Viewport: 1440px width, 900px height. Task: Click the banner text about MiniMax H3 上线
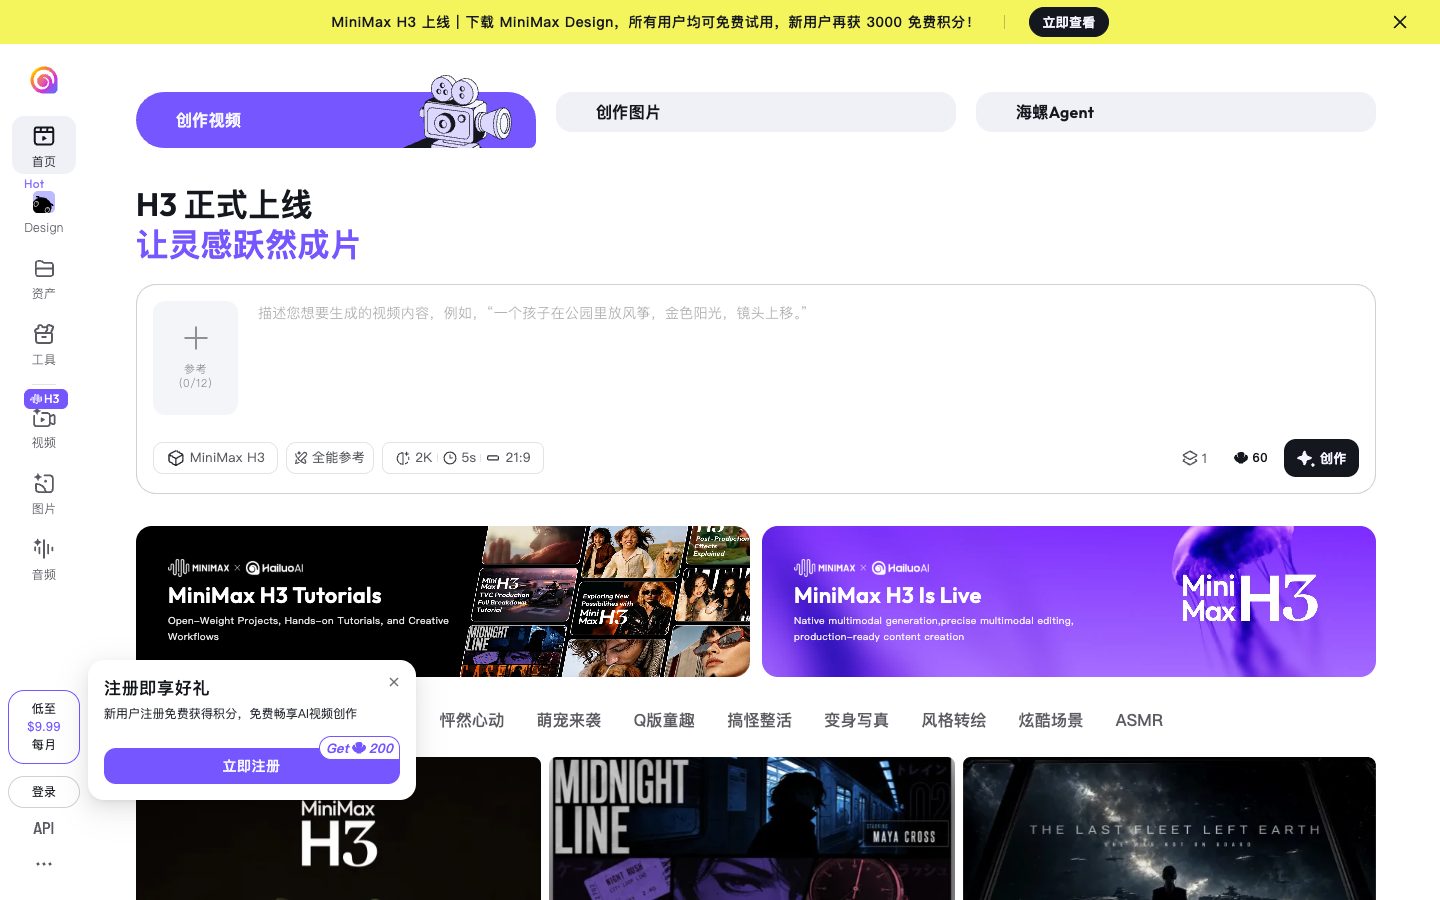click(x=651, y=22)
